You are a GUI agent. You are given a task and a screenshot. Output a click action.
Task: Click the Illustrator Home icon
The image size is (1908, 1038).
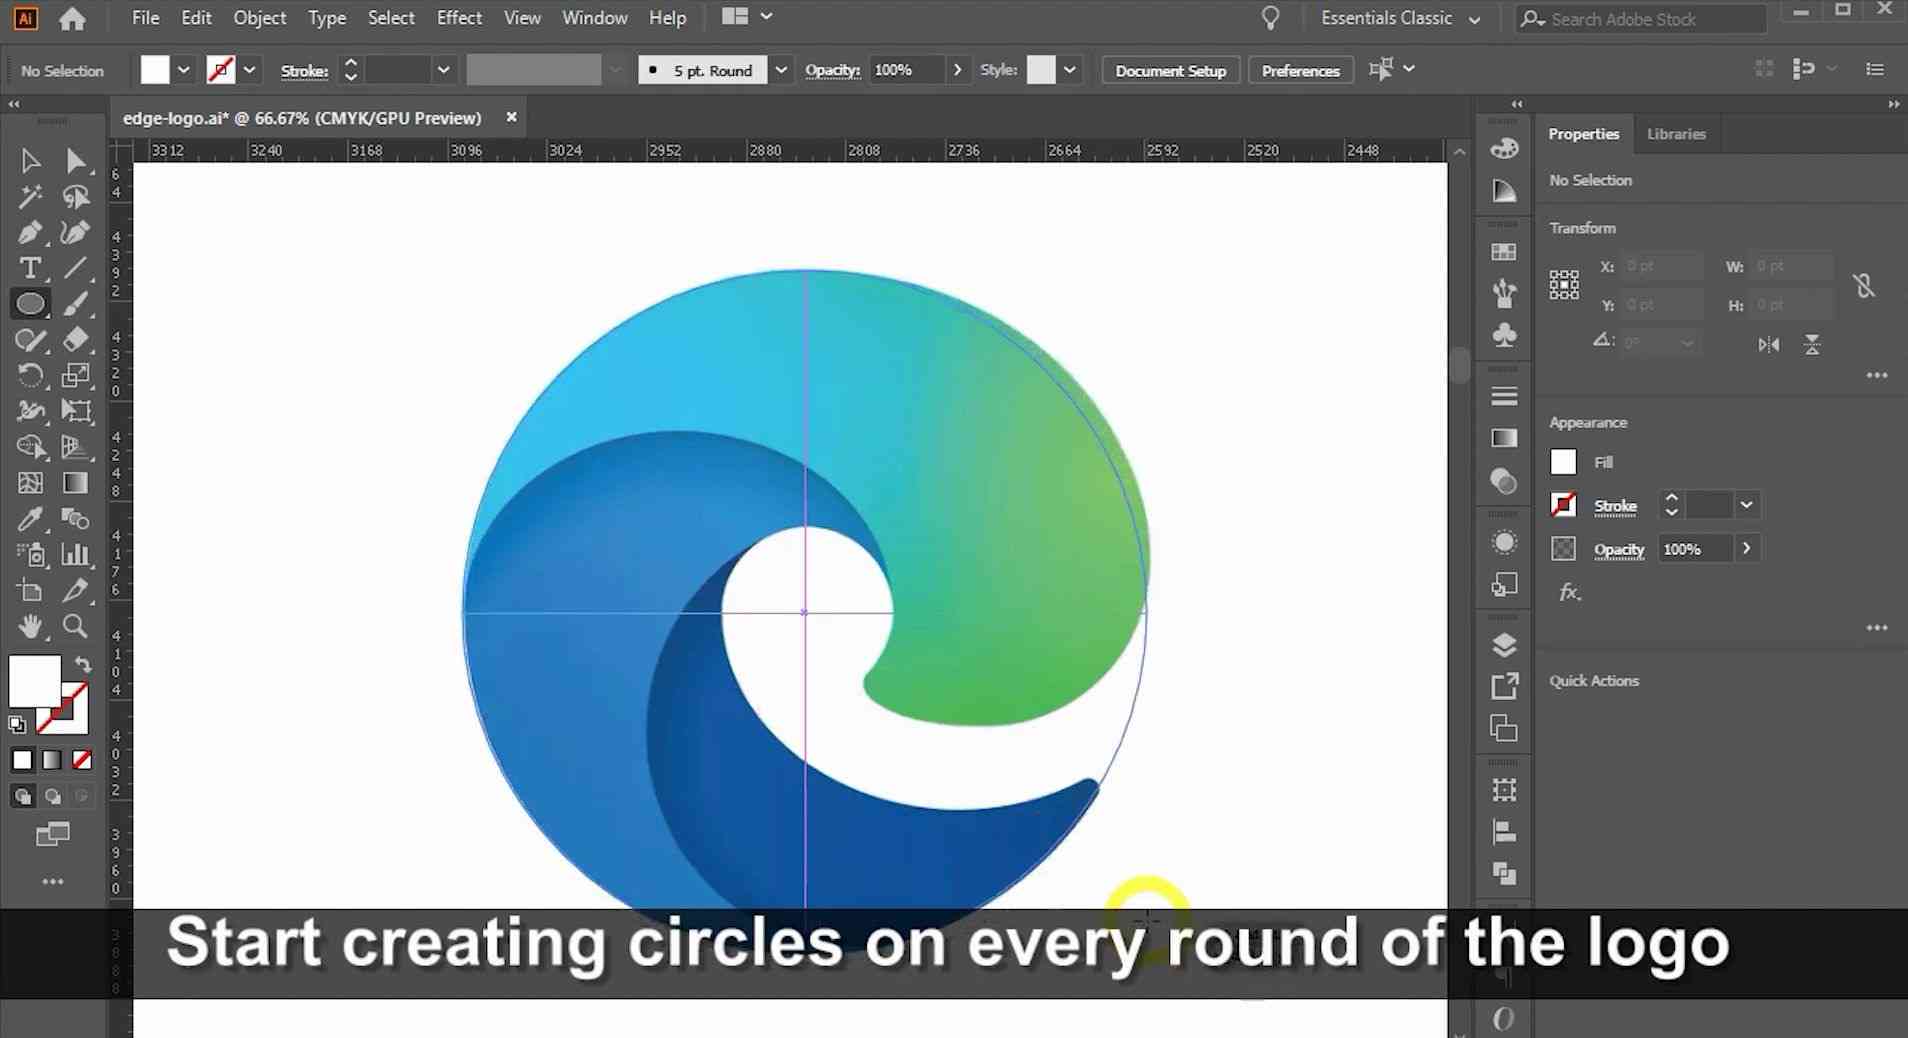pyautogui.click(x=72, y=18)
